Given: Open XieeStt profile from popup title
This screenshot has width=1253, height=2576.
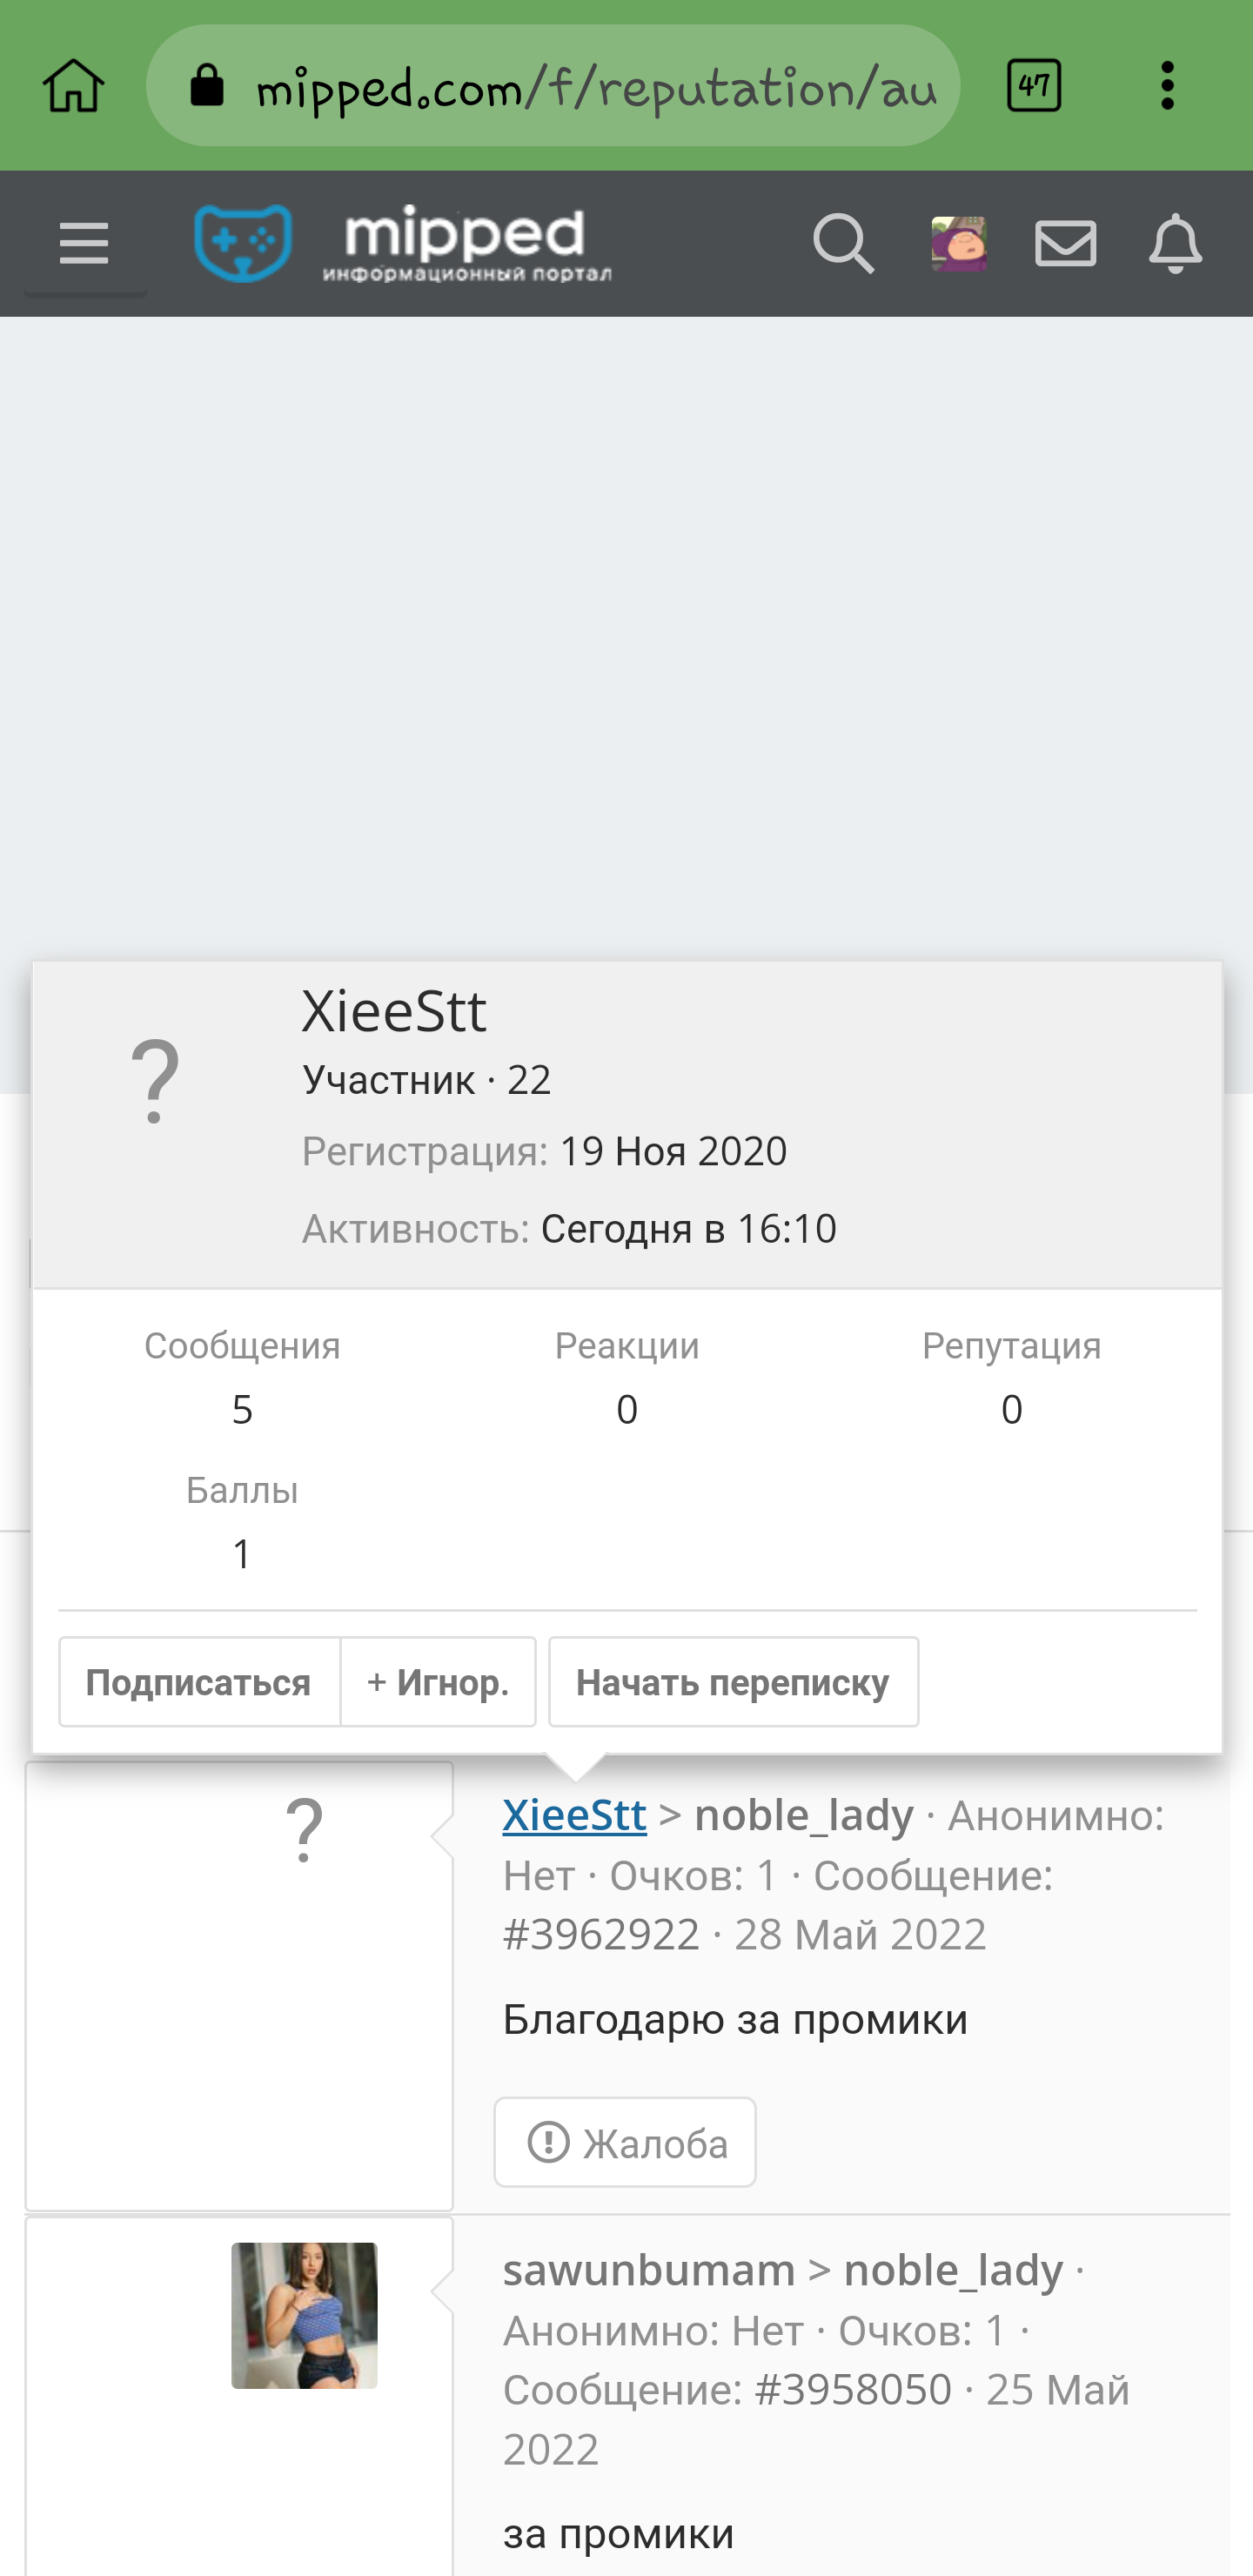Looking at the screenshot, I should pos(394,1011).
